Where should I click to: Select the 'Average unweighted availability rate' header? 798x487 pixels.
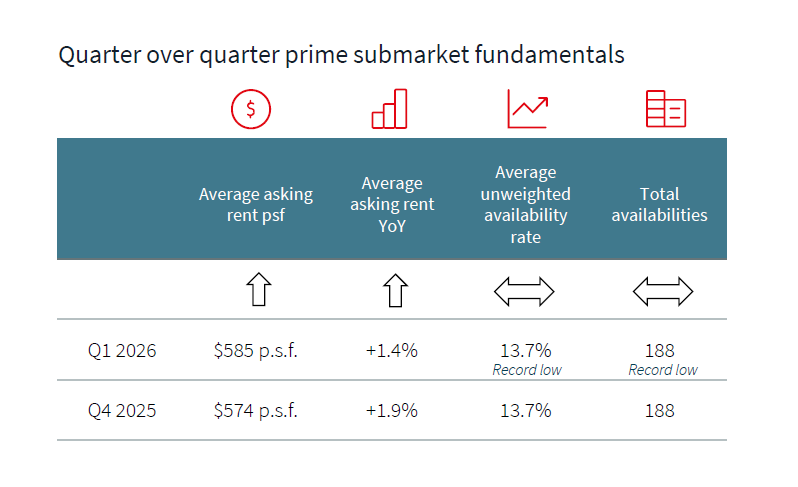point(526,204)
